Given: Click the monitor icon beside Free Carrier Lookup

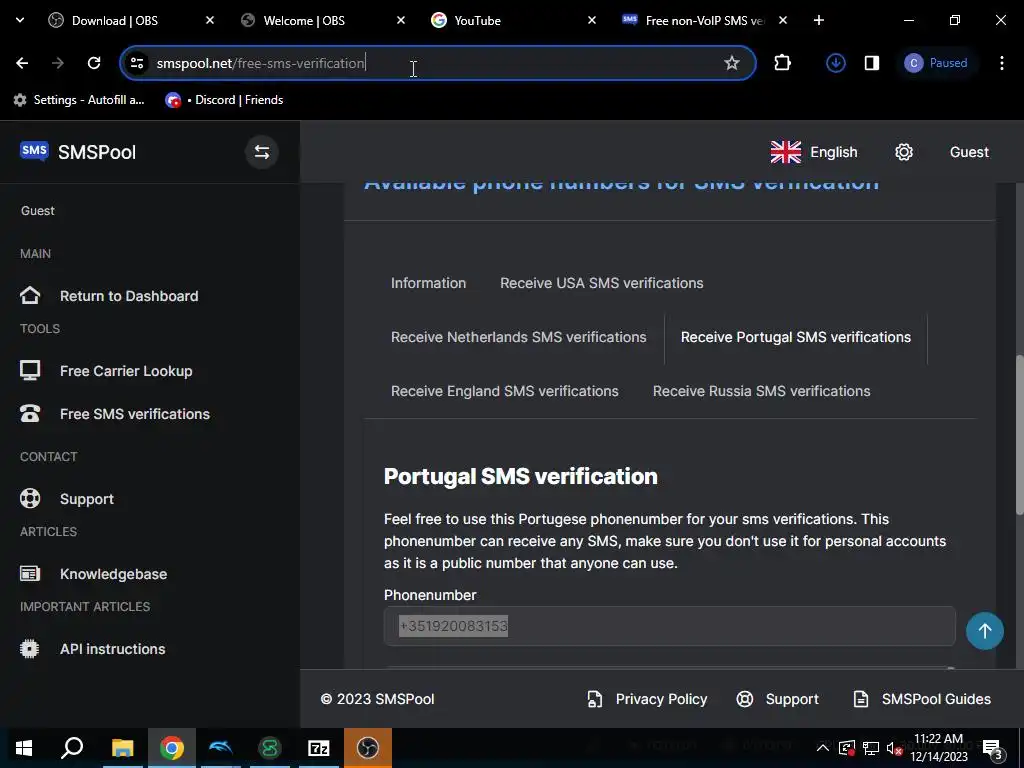Looking at the screenshot, I should coord(30,370).
